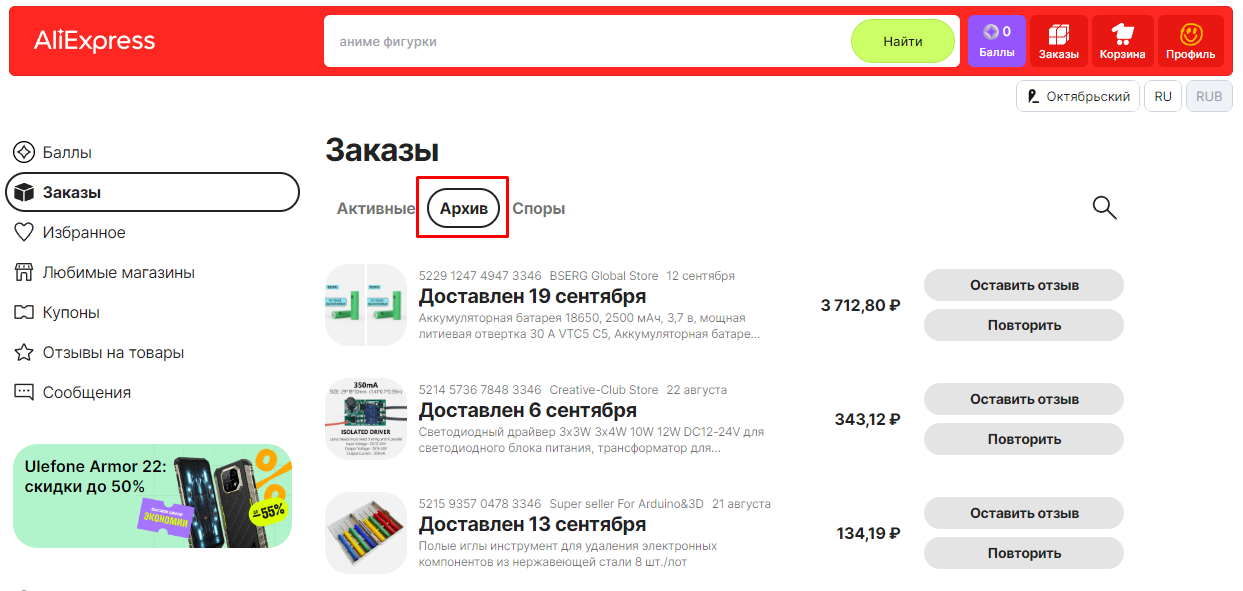Visit Creative-Club Store link

pos(604,390)
